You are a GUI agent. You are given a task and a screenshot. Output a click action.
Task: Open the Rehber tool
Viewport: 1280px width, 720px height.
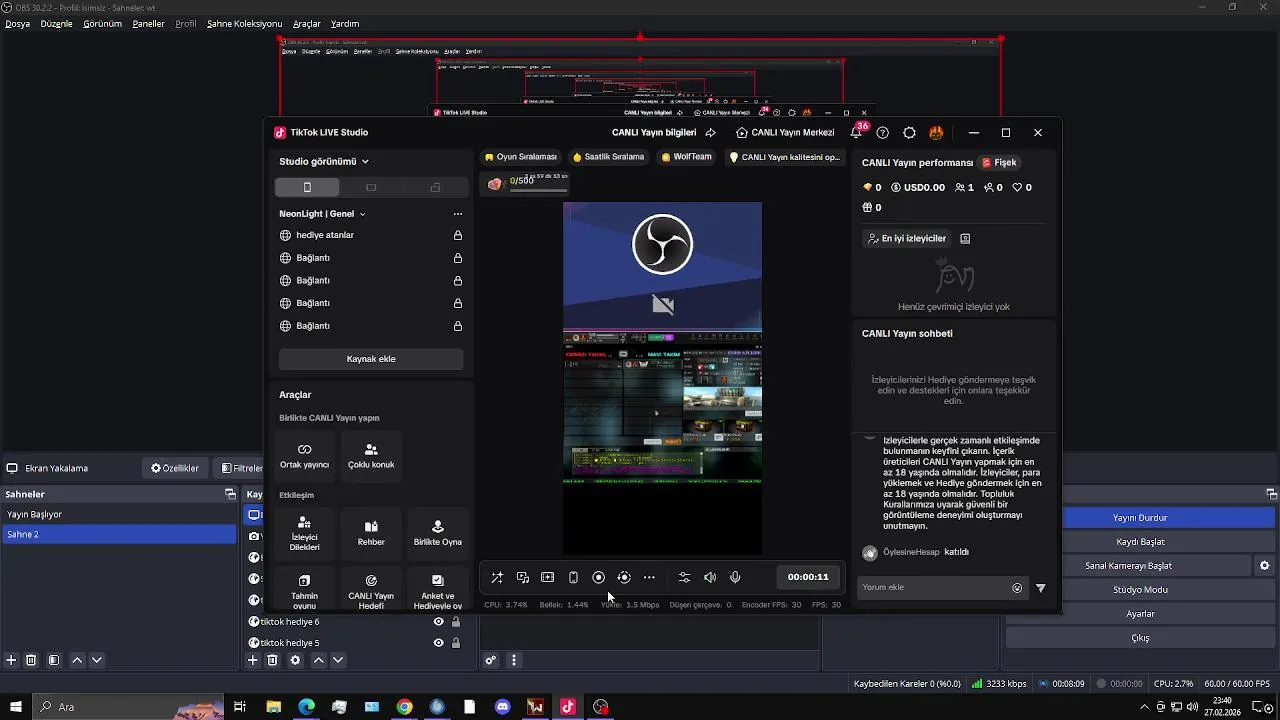[371, 534]
